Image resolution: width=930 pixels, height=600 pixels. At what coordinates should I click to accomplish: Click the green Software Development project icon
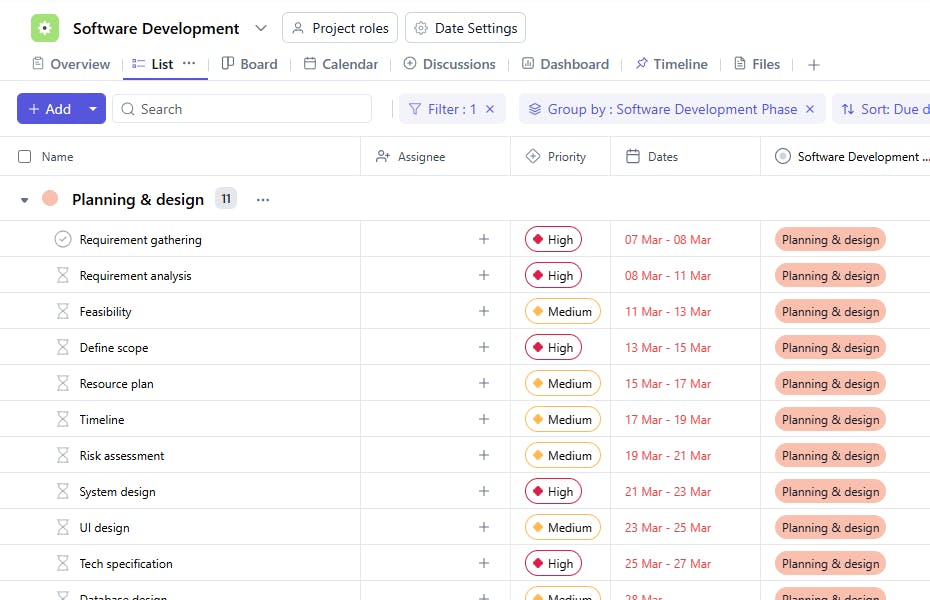tap(45, 28)
